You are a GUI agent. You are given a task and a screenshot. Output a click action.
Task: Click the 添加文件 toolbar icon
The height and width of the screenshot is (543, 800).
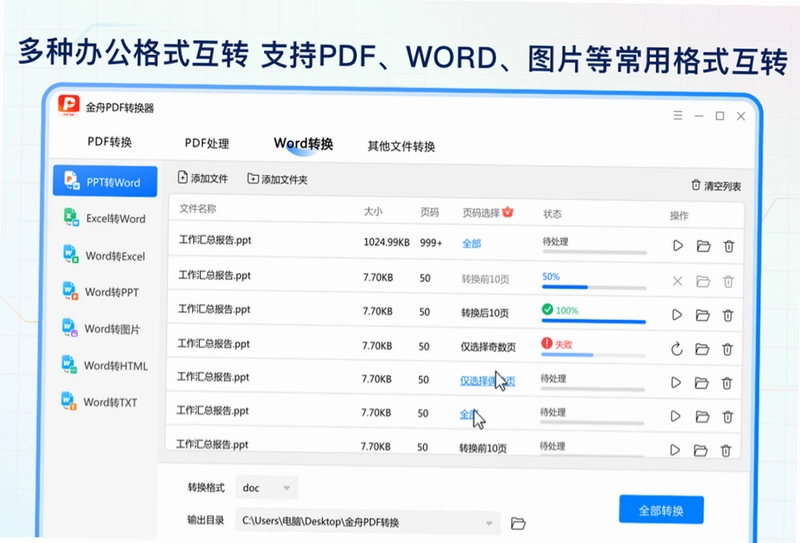click(183, 177)
